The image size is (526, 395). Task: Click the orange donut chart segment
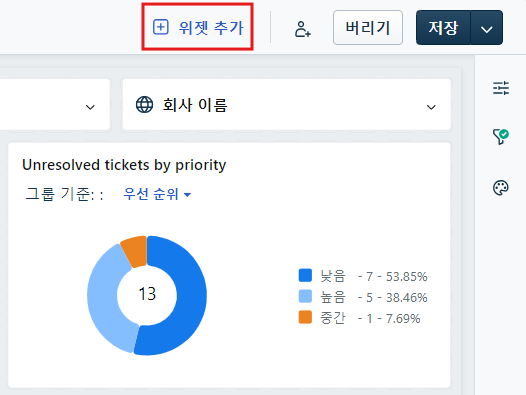(136, 251)
